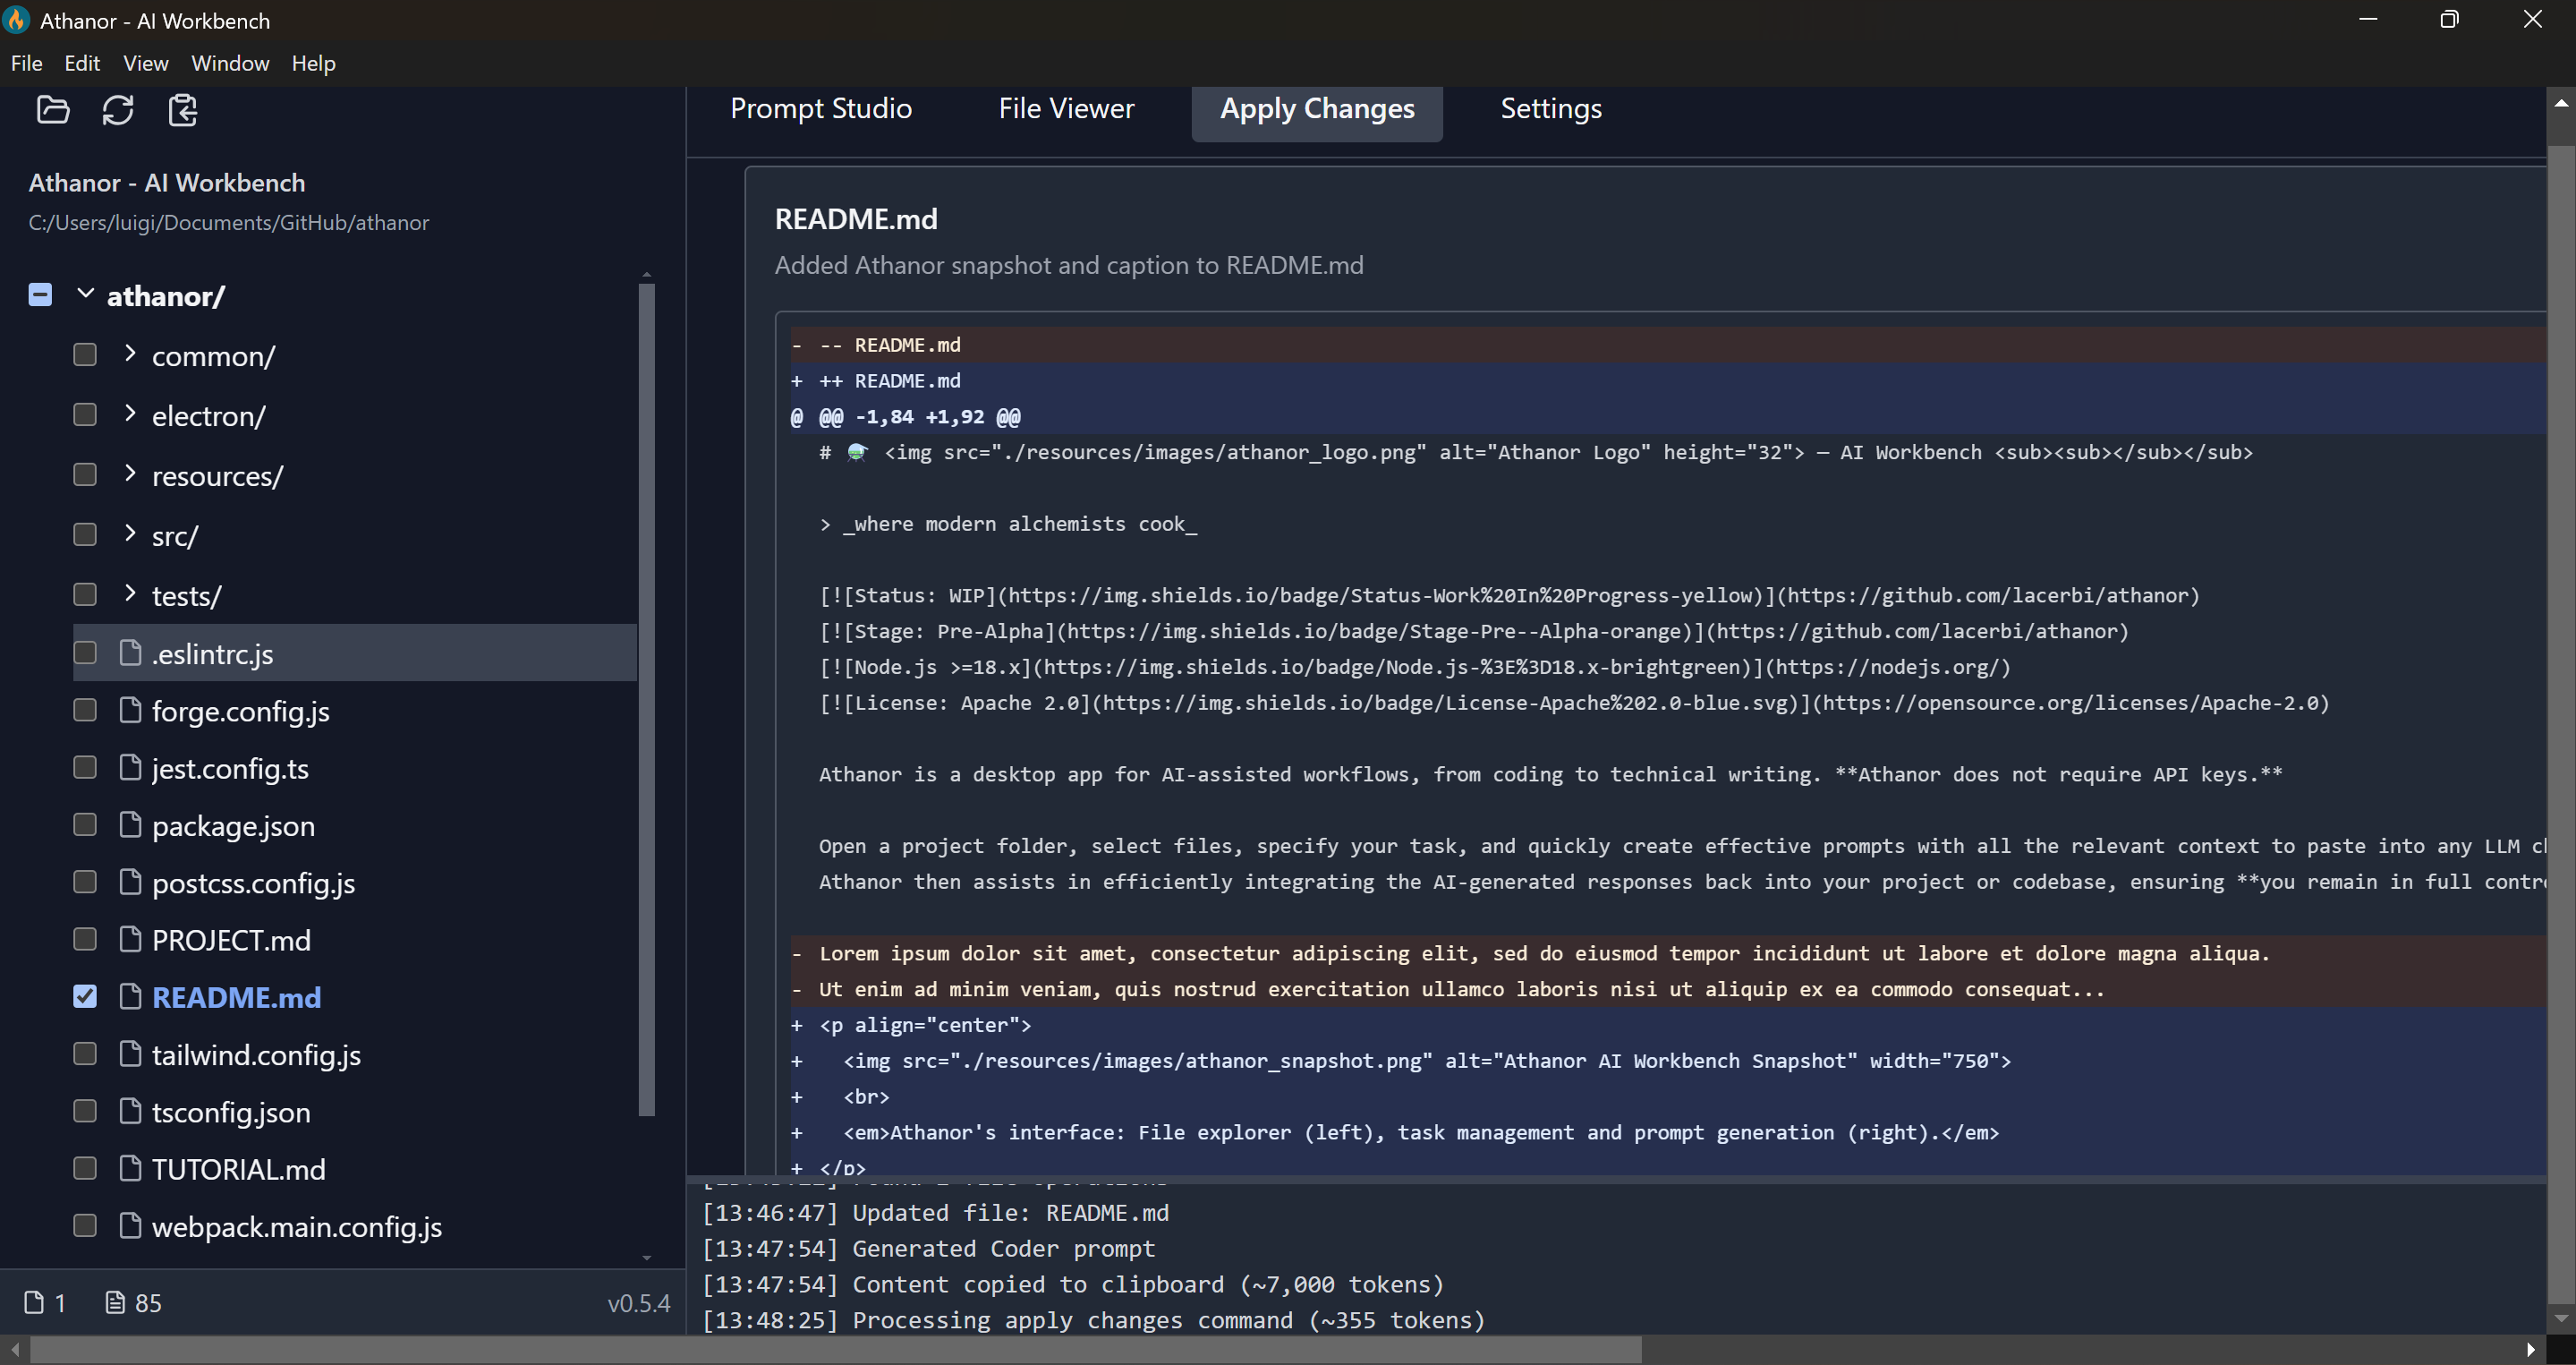
Task: Click the version label v0.5.4
Action: 639,1303
